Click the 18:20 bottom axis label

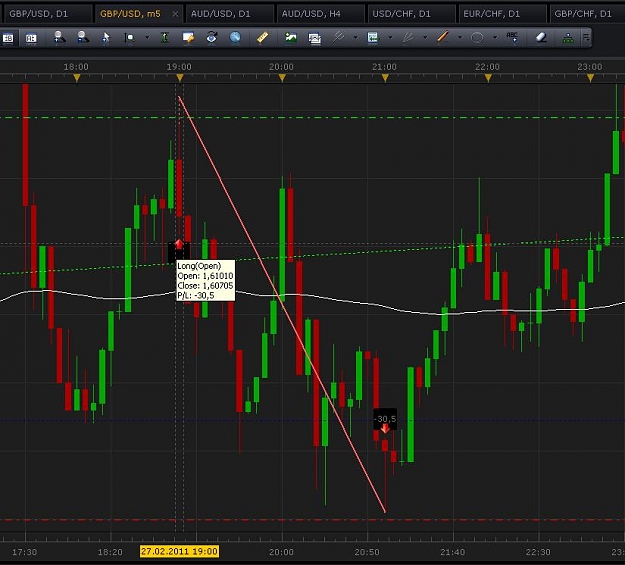point(110,552)
